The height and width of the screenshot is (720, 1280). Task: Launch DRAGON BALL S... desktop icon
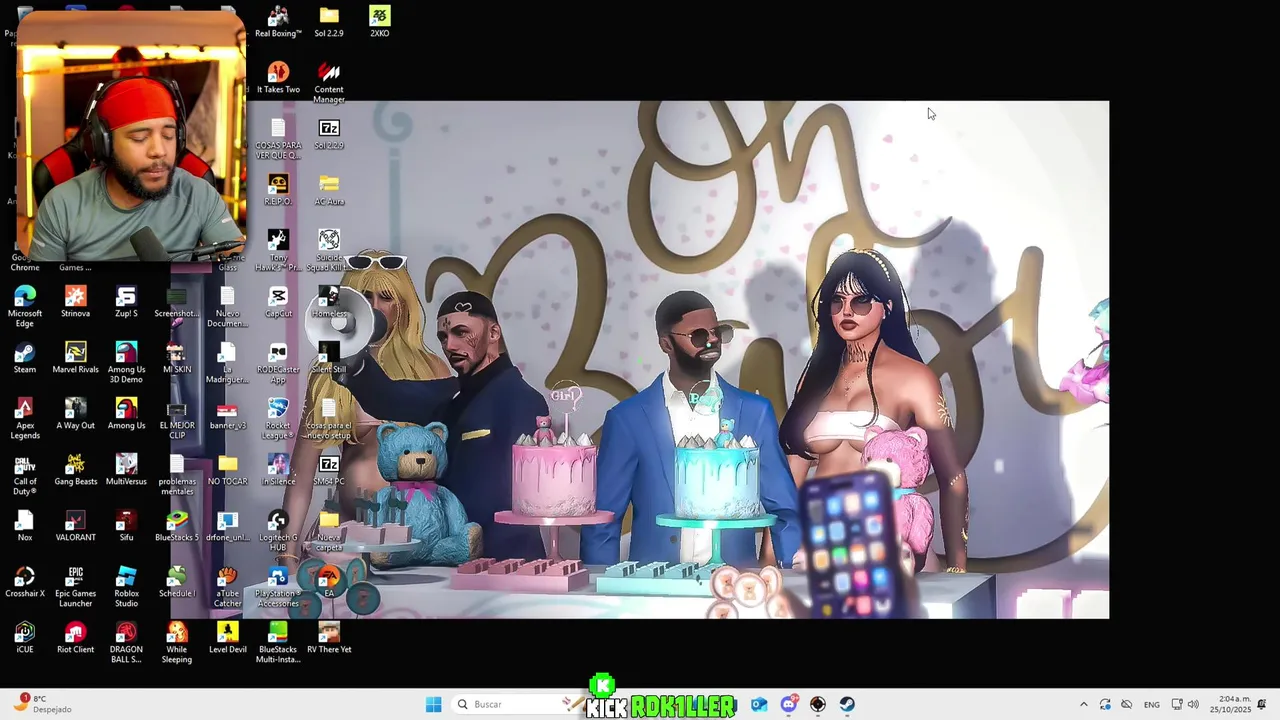point(126,642)
